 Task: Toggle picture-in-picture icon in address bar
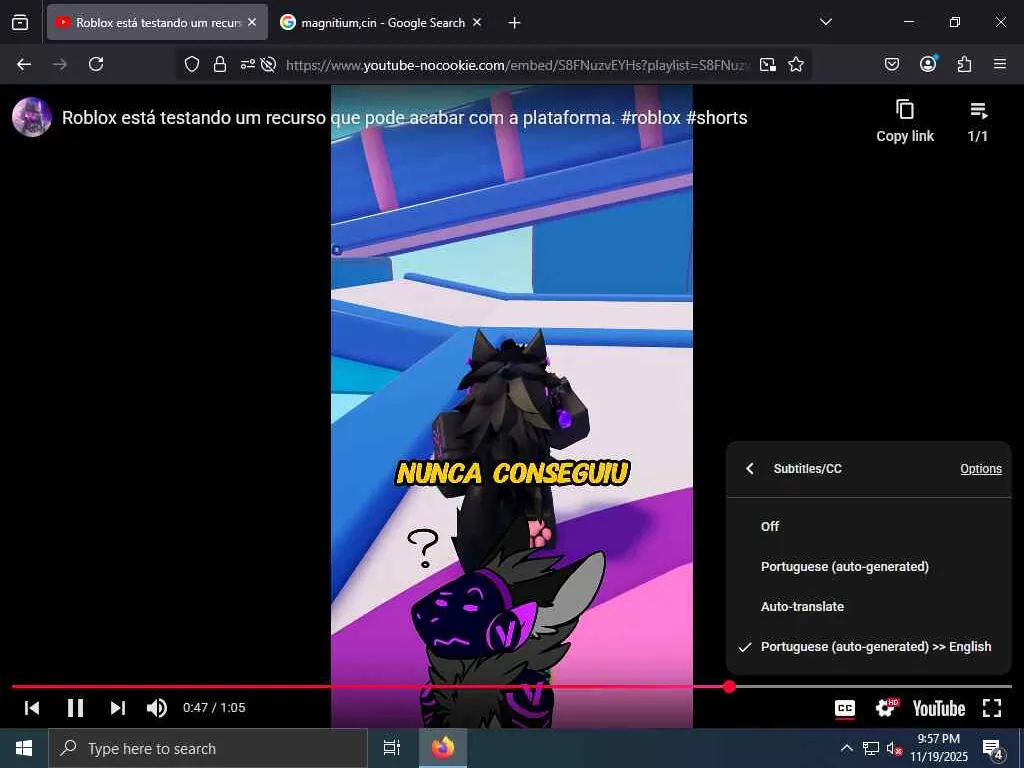coord(768,64)
